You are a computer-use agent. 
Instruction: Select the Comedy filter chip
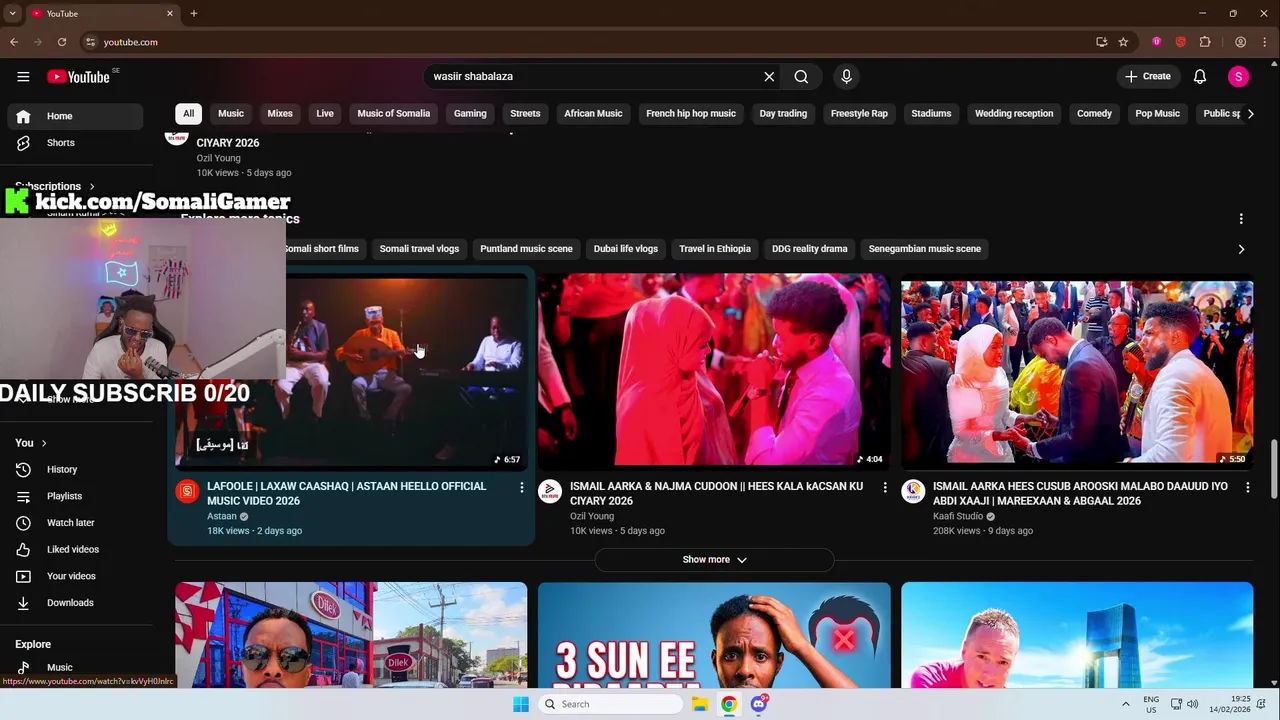1094,114
